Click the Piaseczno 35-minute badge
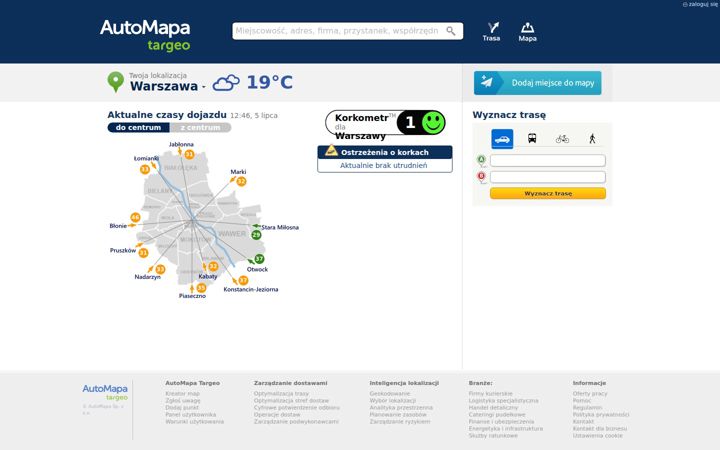The height and width of the screenshot is (450, 720). (201, 288)
